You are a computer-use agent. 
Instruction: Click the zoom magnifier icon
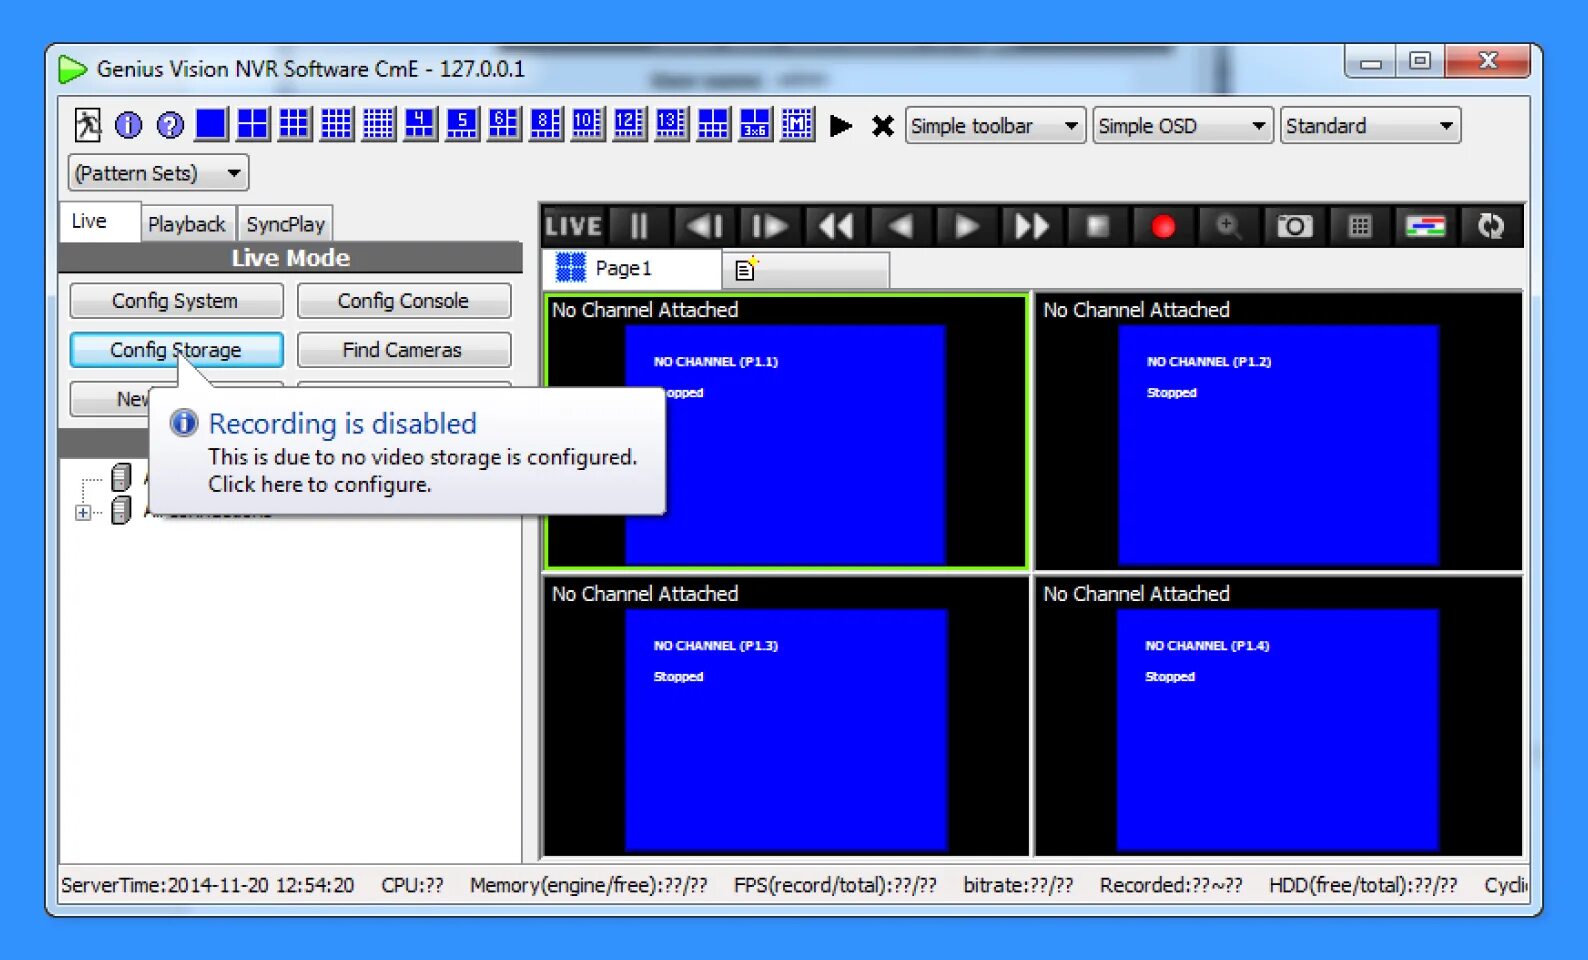click(x=1228, y=226)
